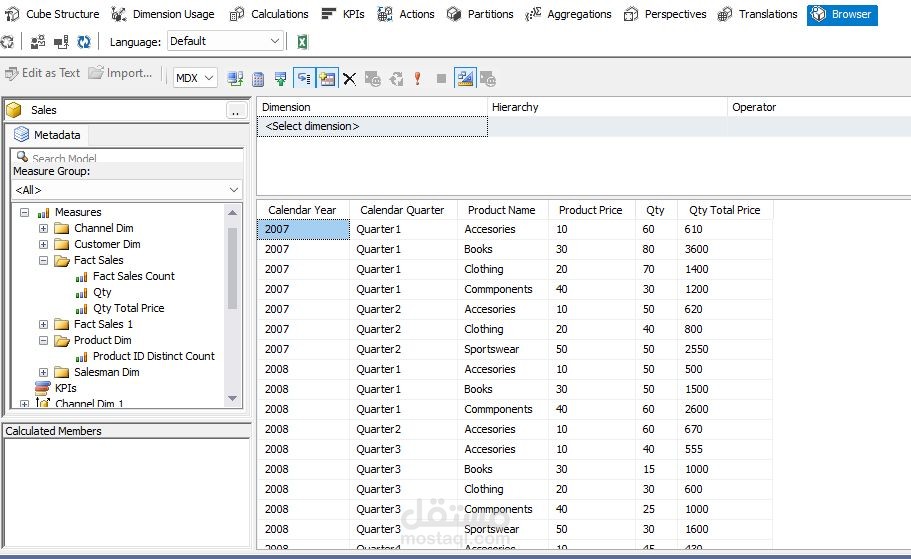Screen dimensions: 911x559
Task: Toggle the Show Aggregations icon
Action: 327,78
